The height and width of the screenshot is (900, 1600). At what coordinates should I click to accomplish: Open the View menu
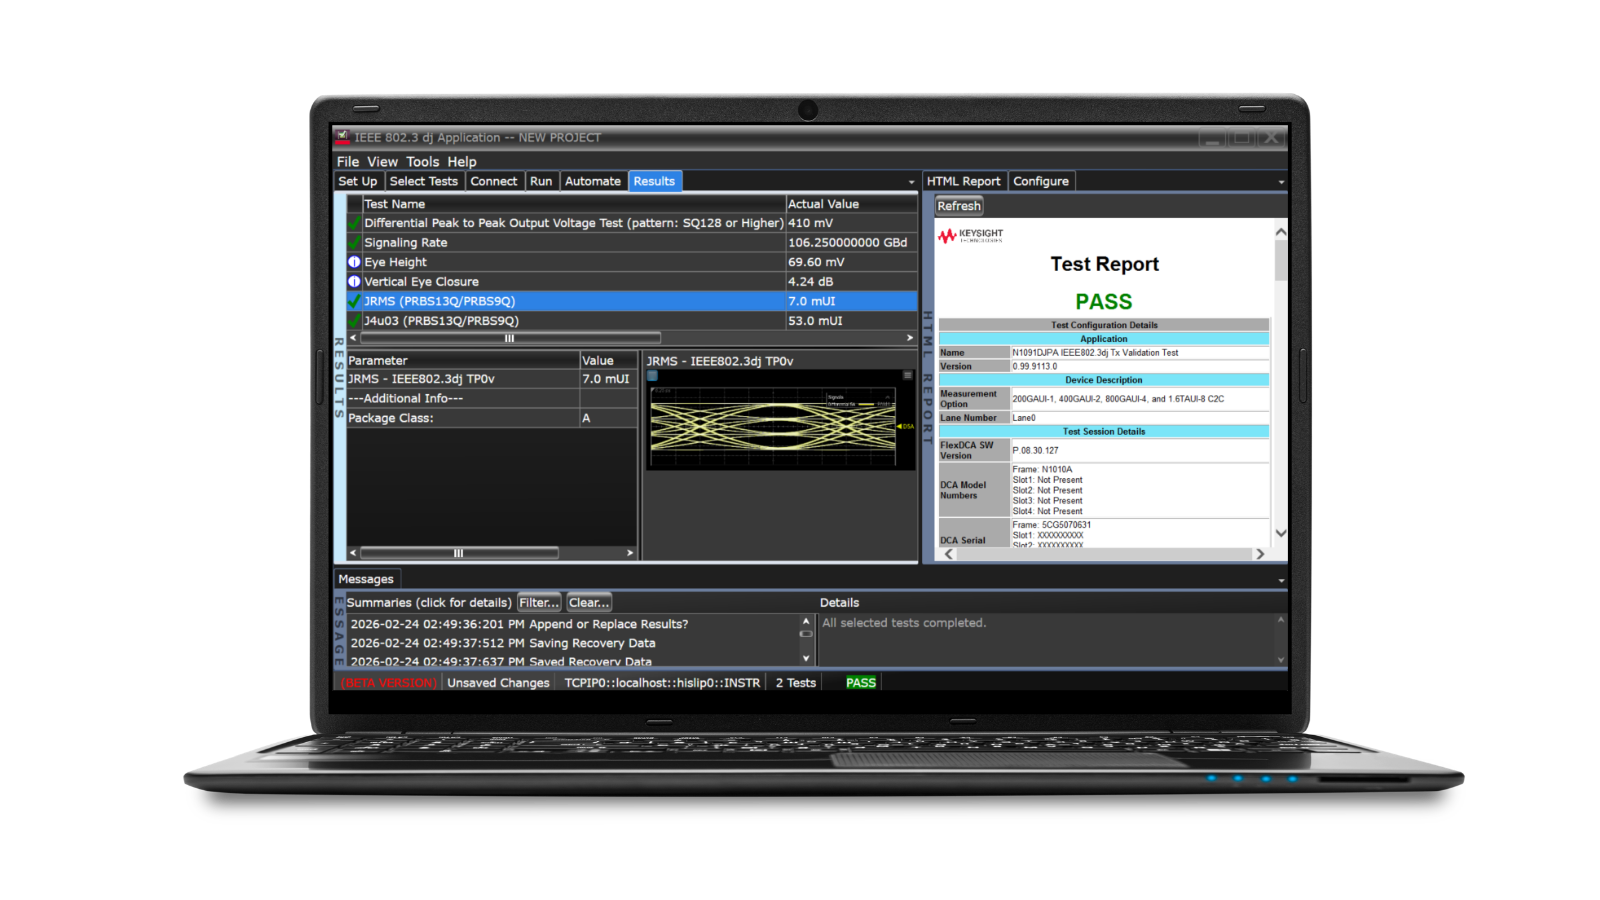point(382,161)
